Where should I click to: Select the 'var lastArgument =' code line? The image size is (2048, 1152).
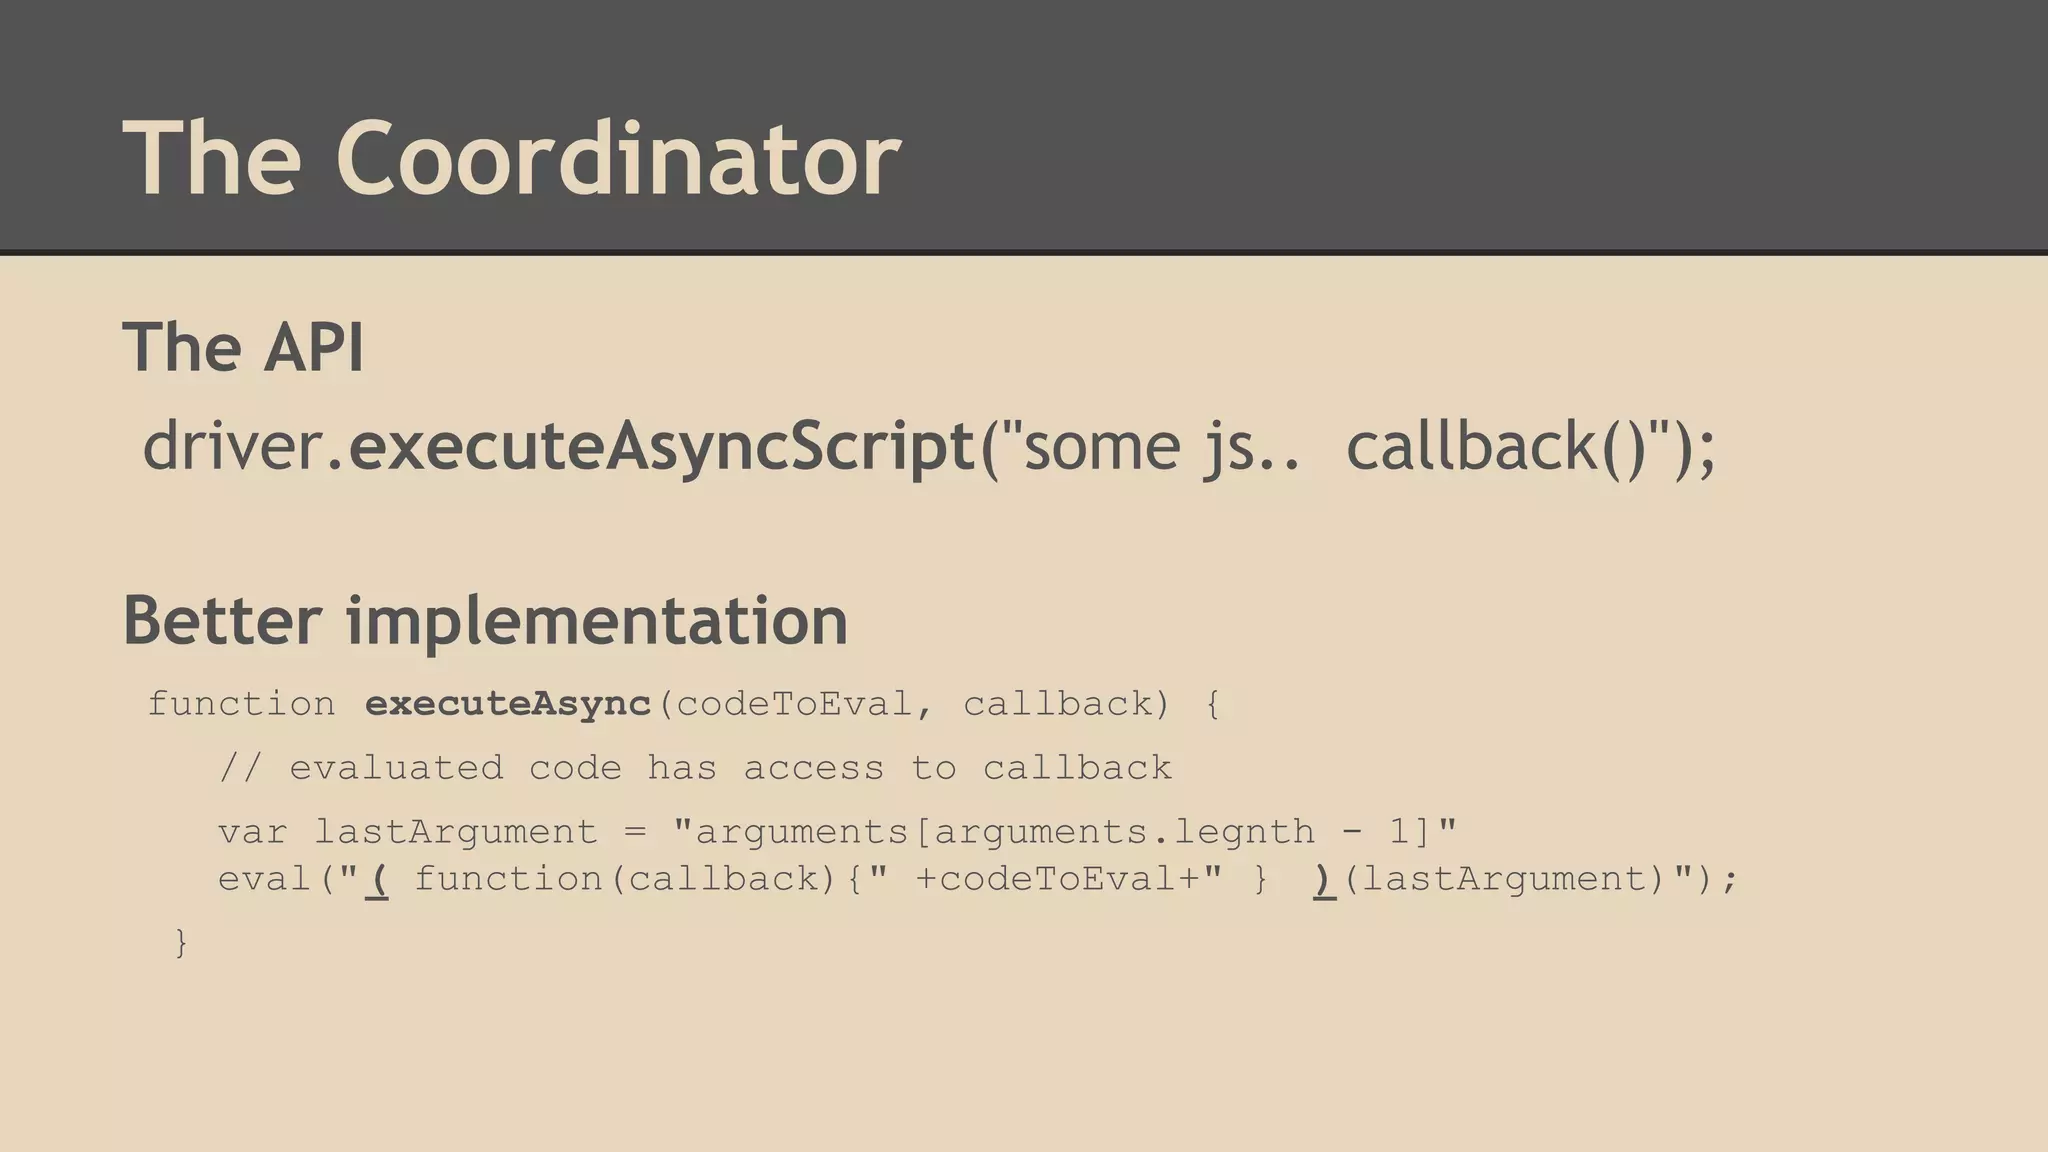point(838,832)
